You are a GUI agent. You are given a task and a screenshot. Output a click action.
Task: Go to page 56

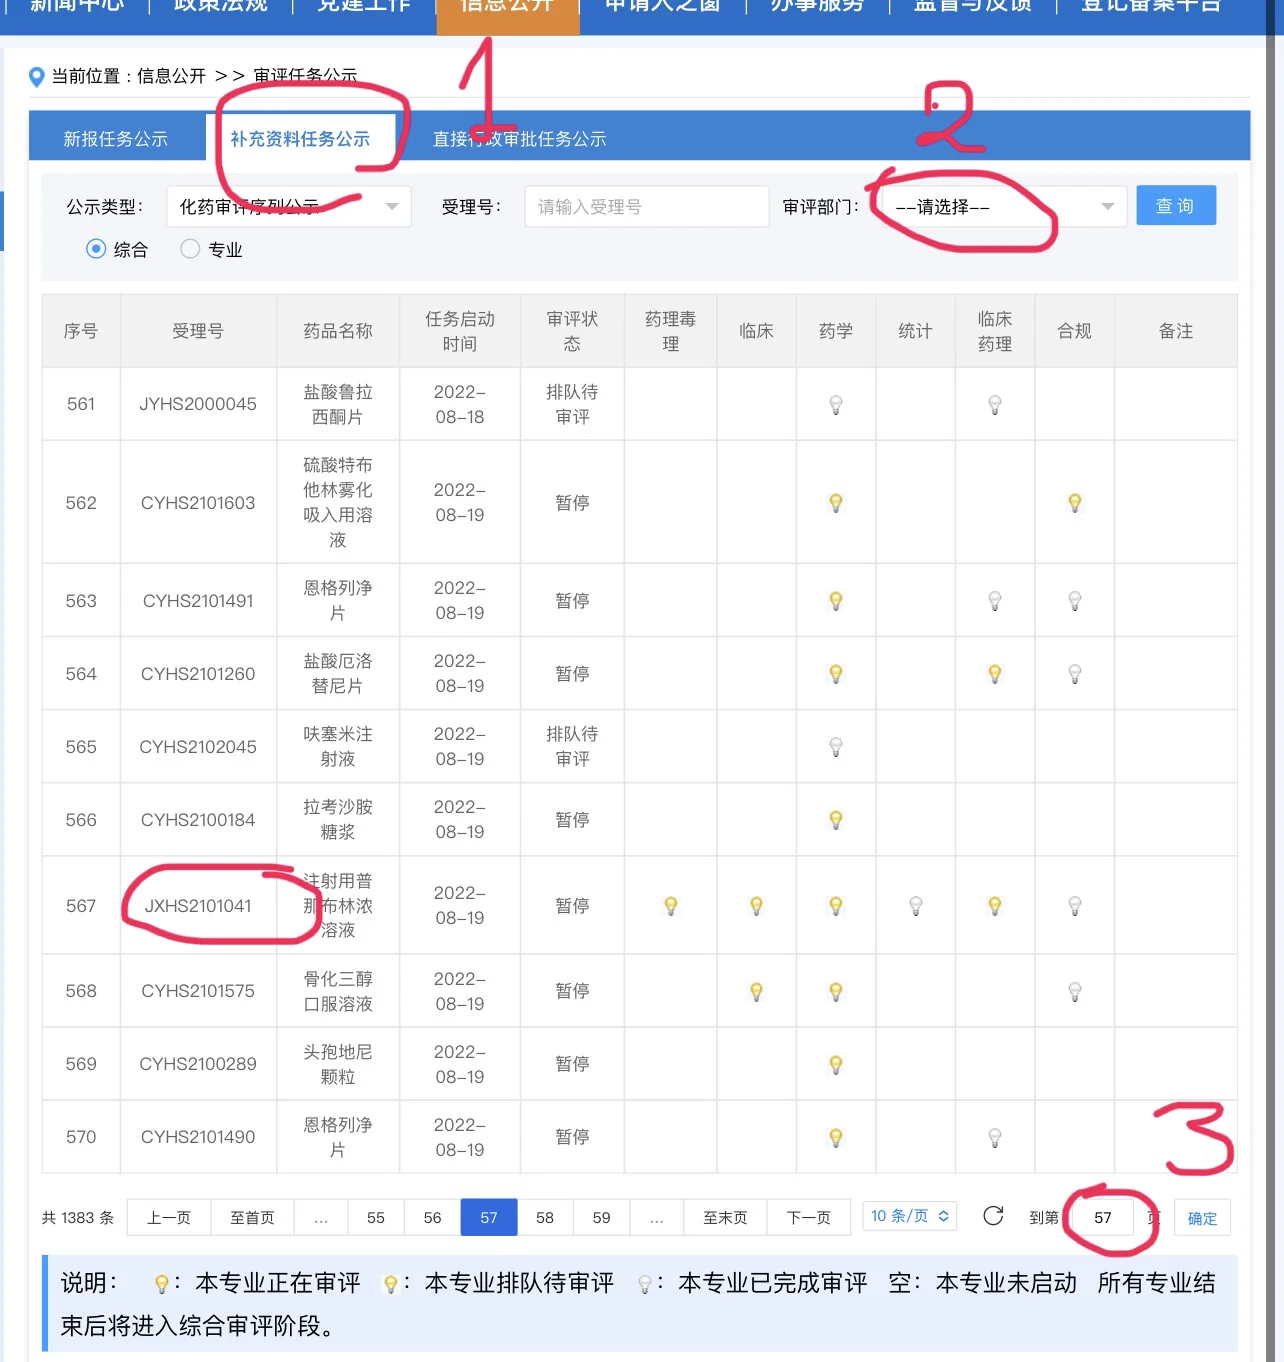tap(432, 1218)
